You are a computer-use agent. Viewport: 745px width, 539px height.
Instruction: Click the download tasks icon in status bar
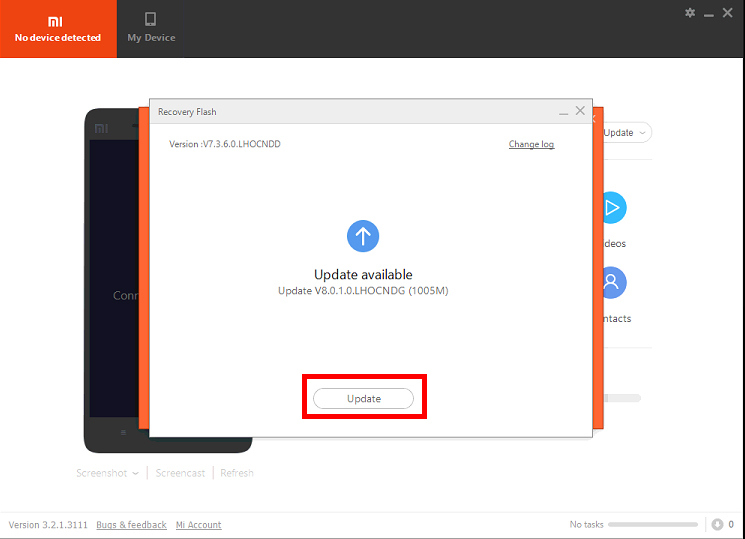717,524
